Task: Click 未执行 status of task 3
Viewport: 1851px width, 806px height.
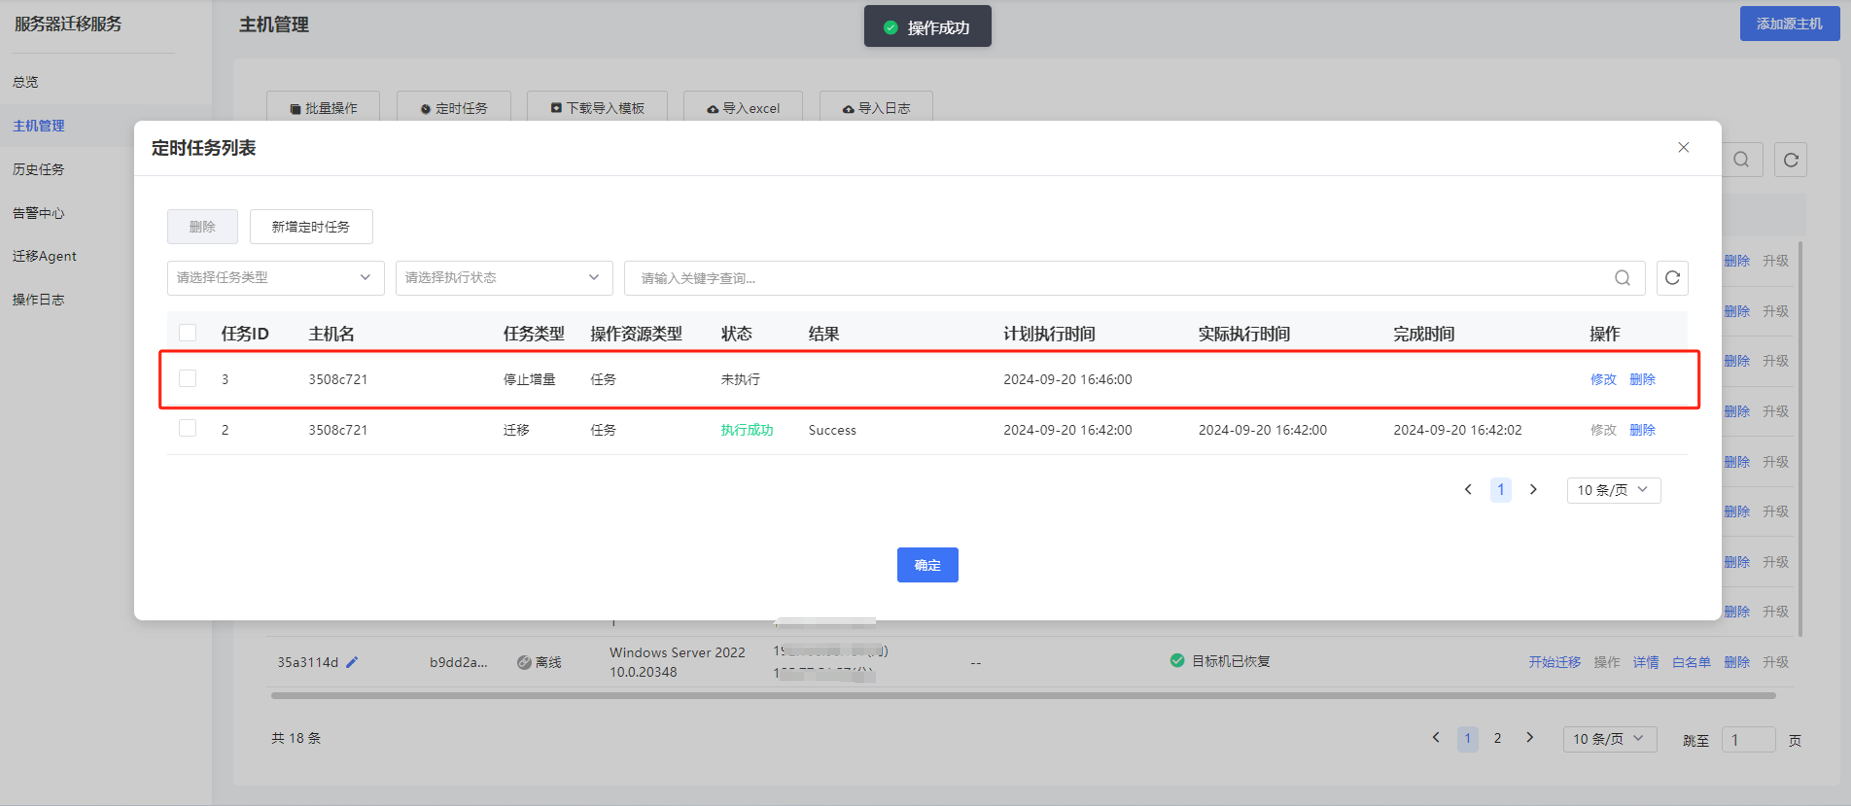Action: [740, 379]
